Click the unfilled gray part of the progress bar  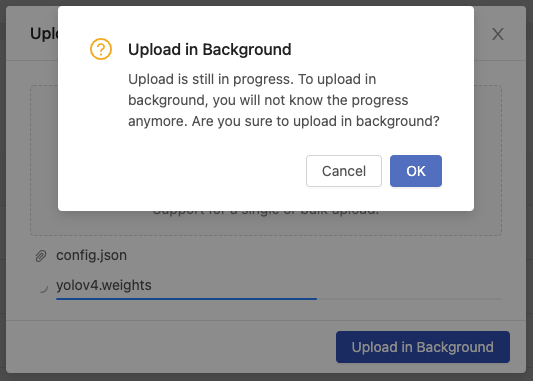[x=409, y=299]
